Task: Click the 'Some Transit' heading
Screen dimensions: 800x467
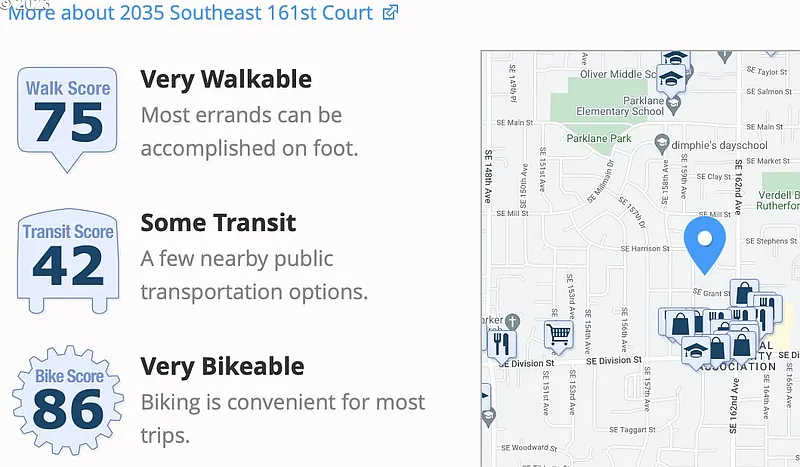Action: click(218, 222)
